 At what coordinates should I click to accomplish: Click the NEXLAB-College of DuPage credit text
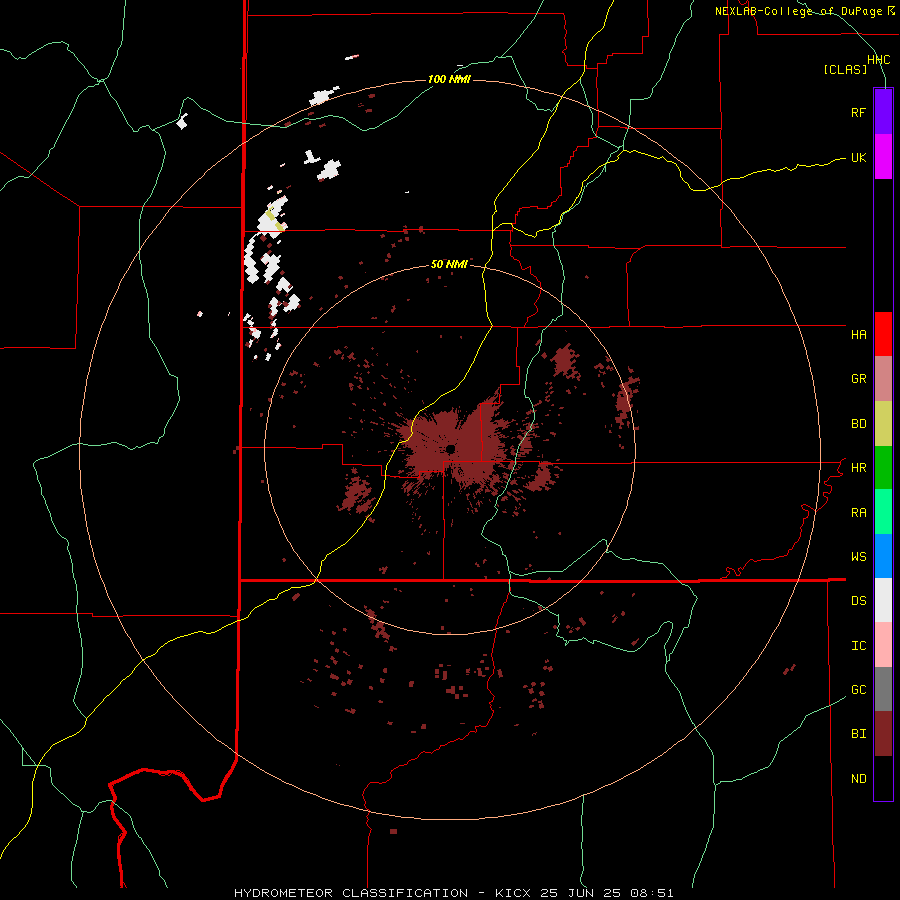[798, 11]
